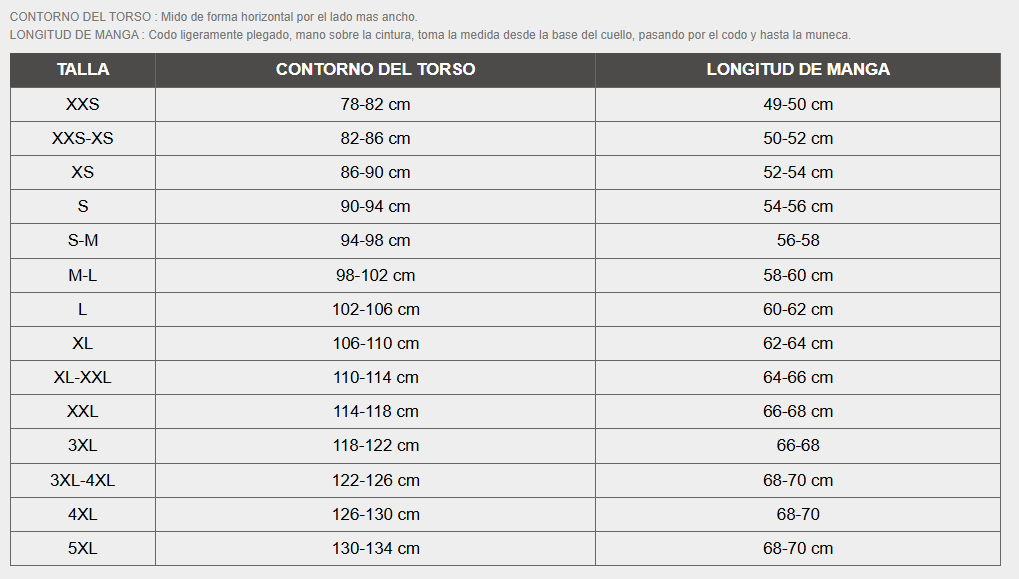Select the XS size cell

[83, 172]
